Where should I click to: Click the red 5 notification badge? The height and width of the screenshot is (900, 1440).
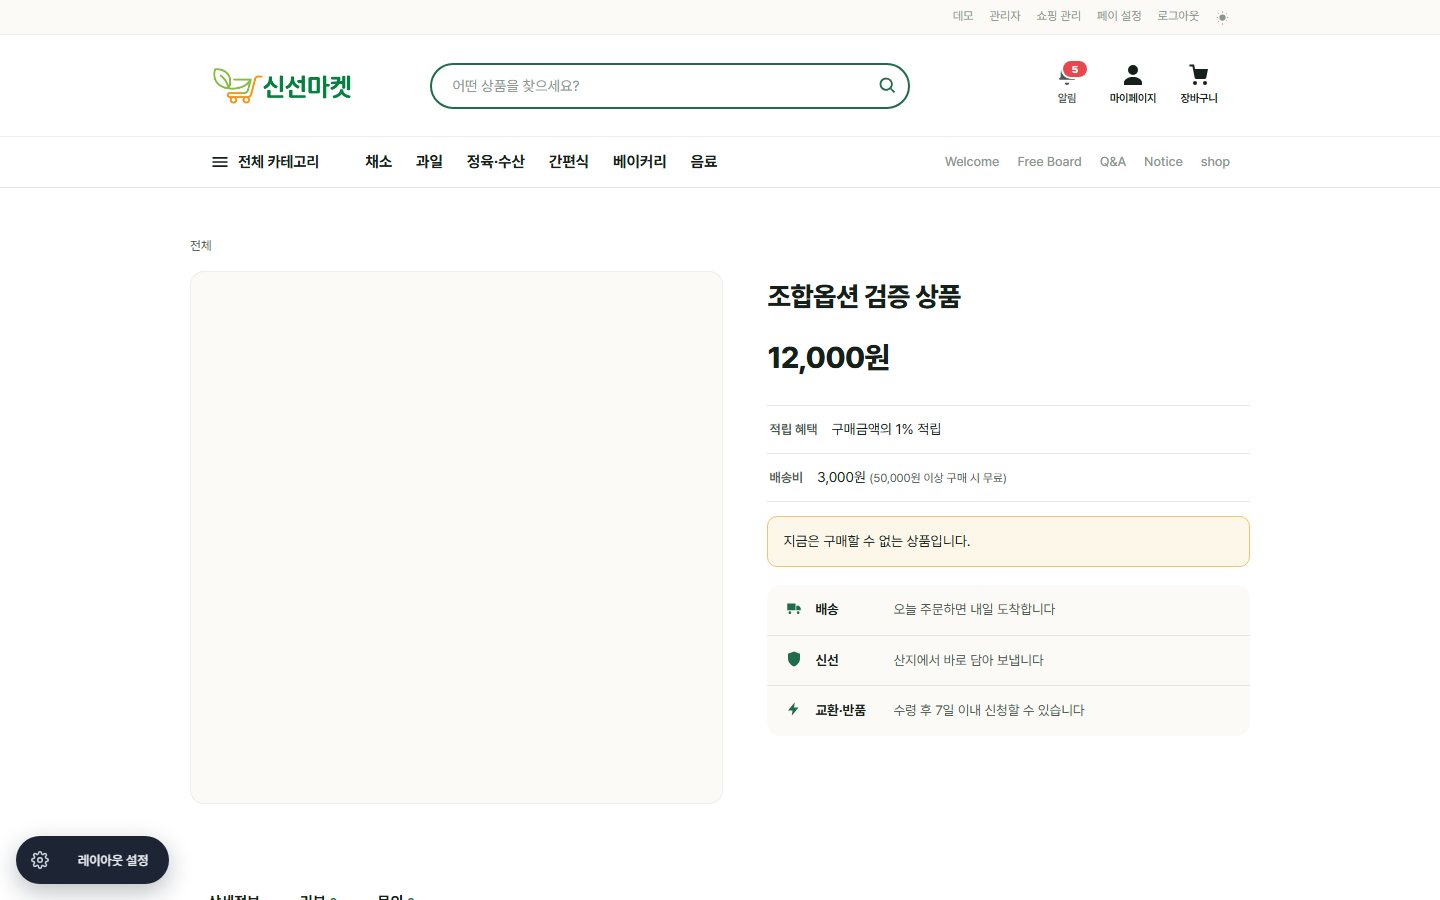click(1074, 69)
